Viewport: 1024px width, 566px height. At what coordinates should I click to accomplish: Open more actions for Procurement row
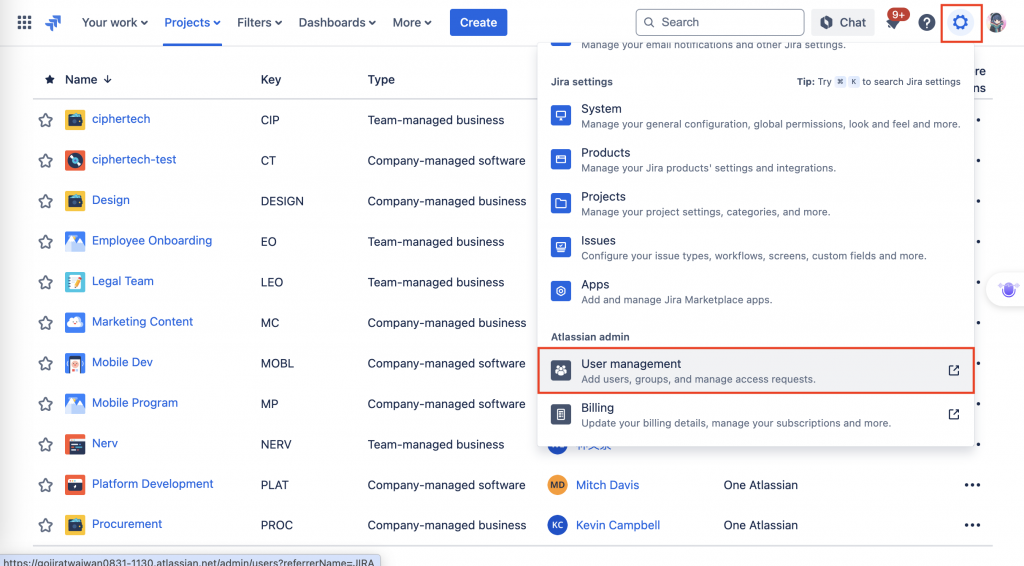972,525
